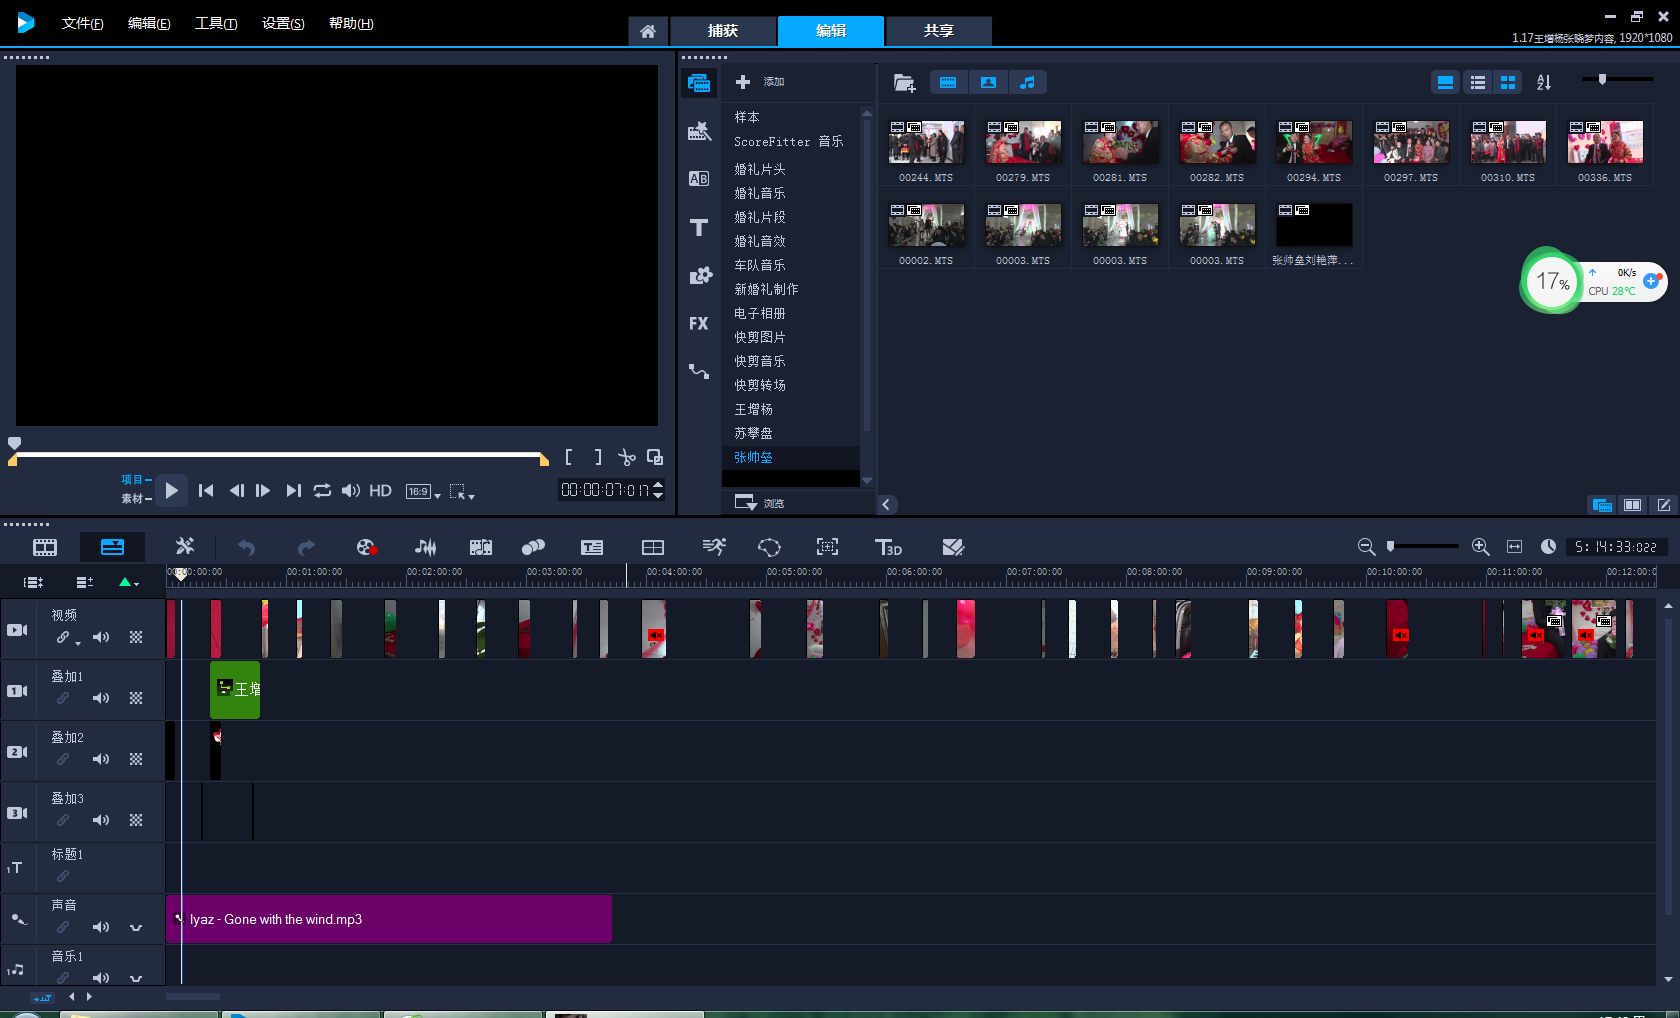The width and height of the screenshot is (1680, 1018).
Task: Mute the 叠加1 track speaker
Action: tap(101, 698)
